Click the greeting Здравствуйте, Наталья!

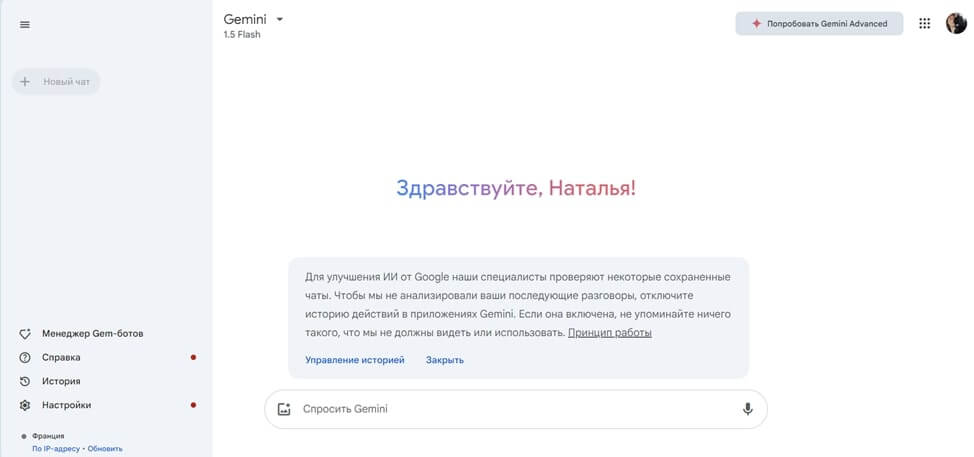pos(516,188)
